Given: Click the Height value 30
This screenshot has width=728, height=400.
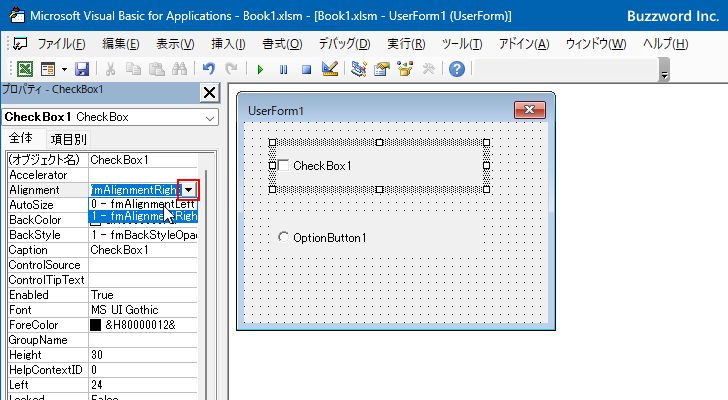Looking at the screenshot, I should point(143,355).
